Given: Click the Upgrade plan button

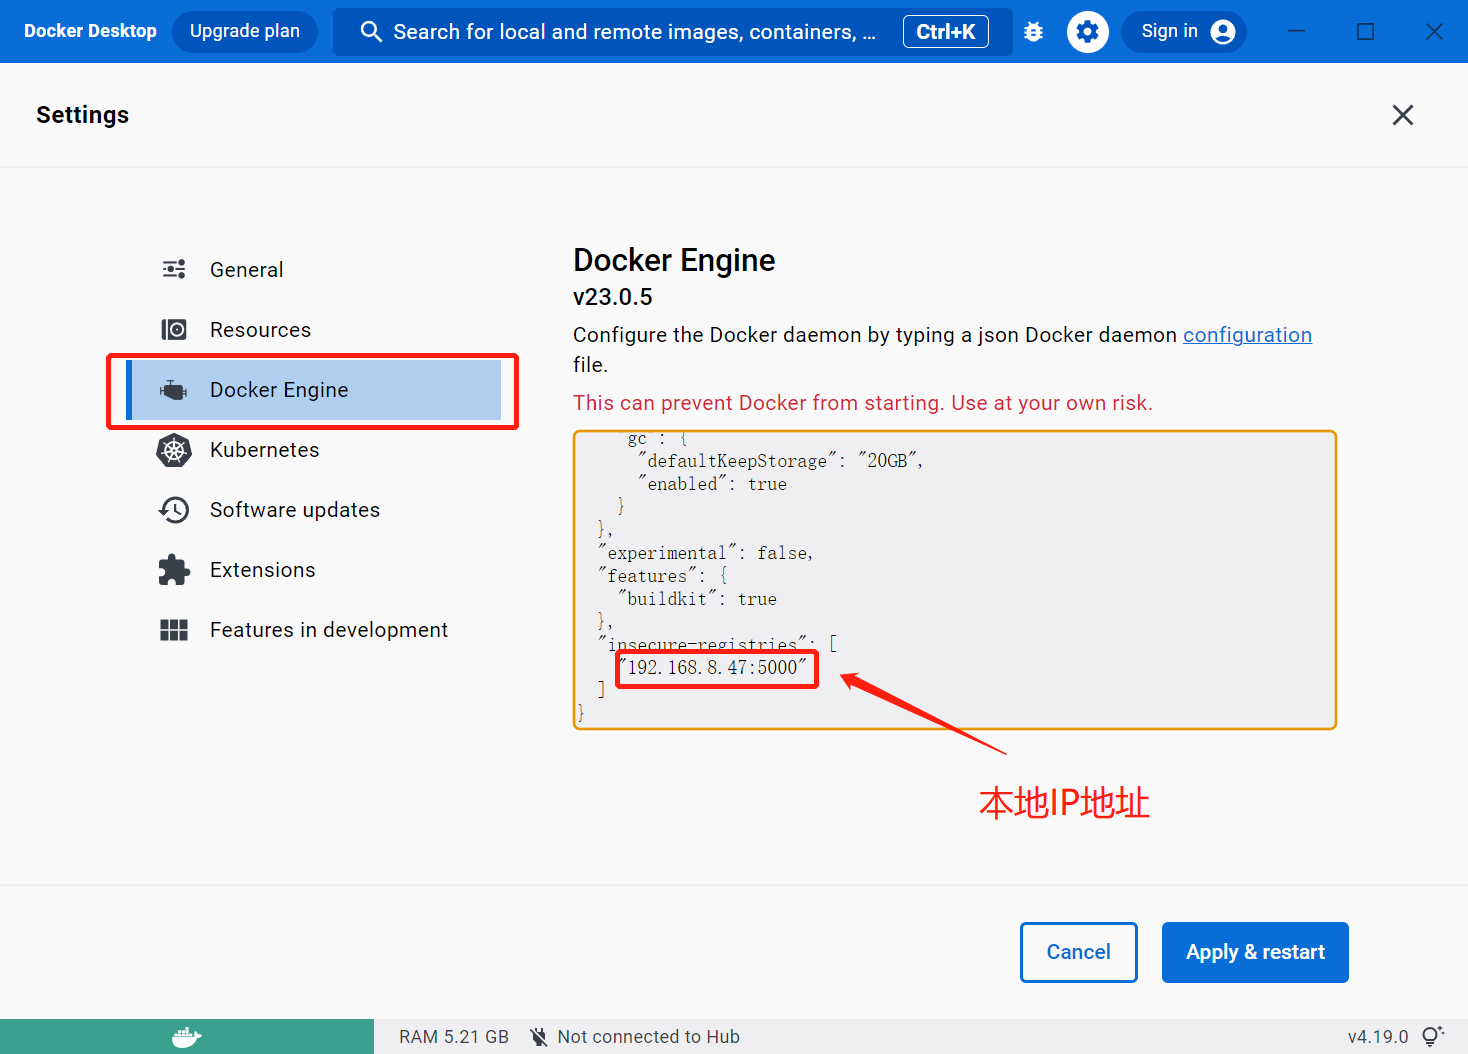Looking at the screenshot, I should pos(245,32).
